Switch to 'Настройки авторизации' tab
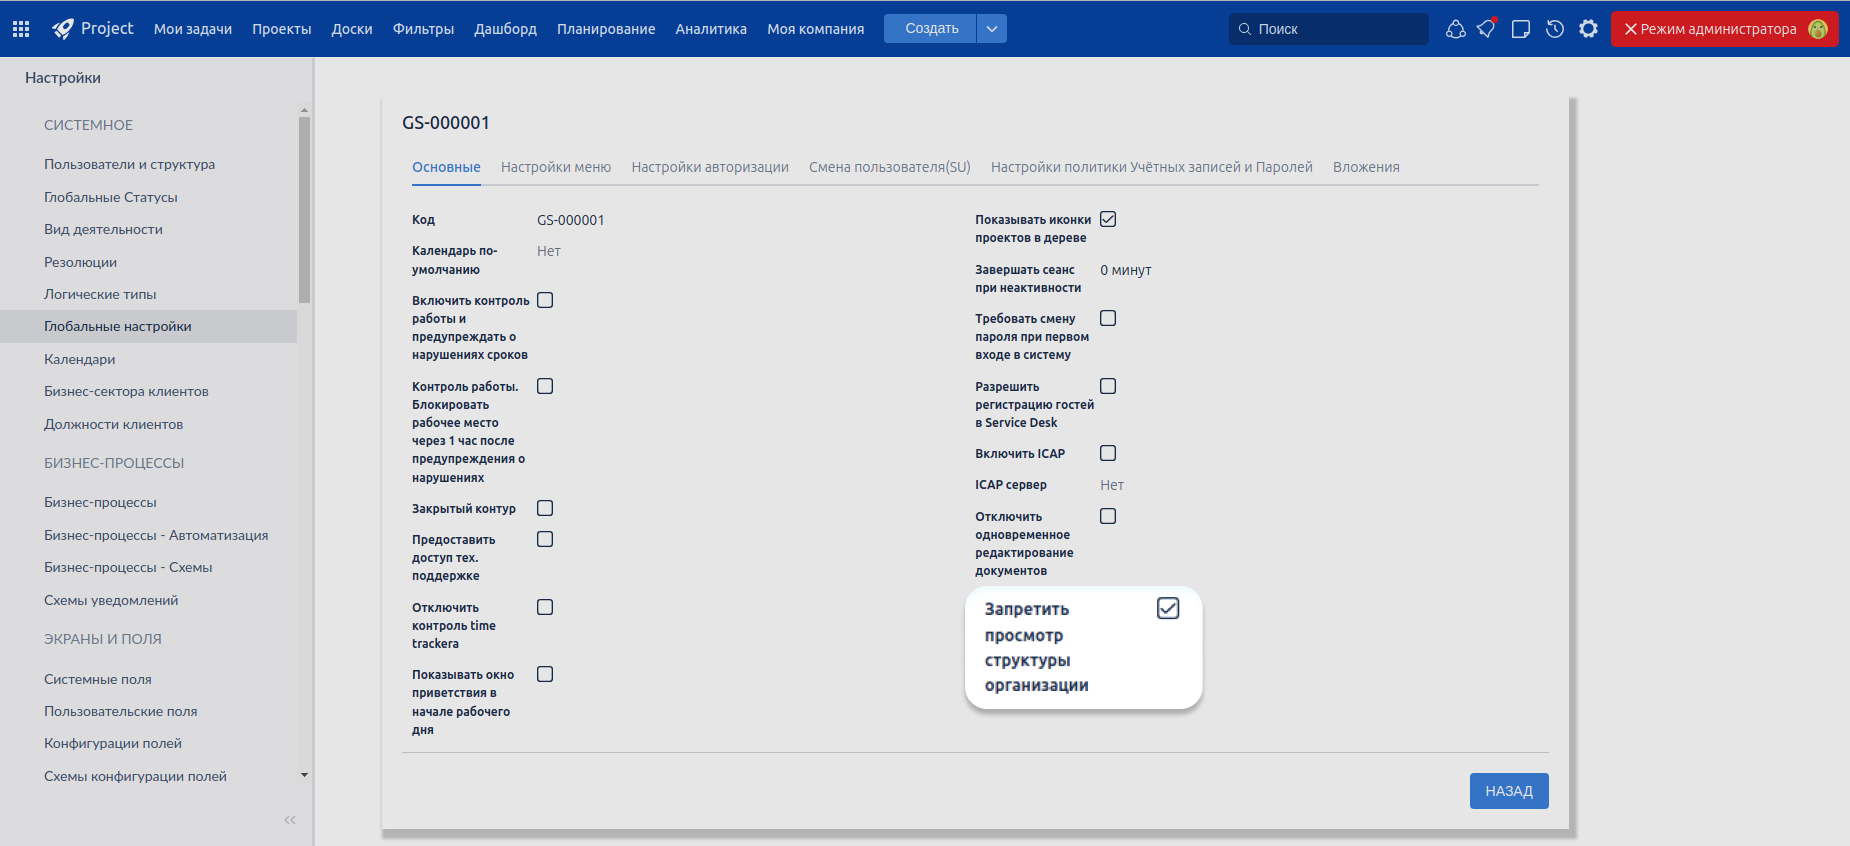 [x=710, y=167]
